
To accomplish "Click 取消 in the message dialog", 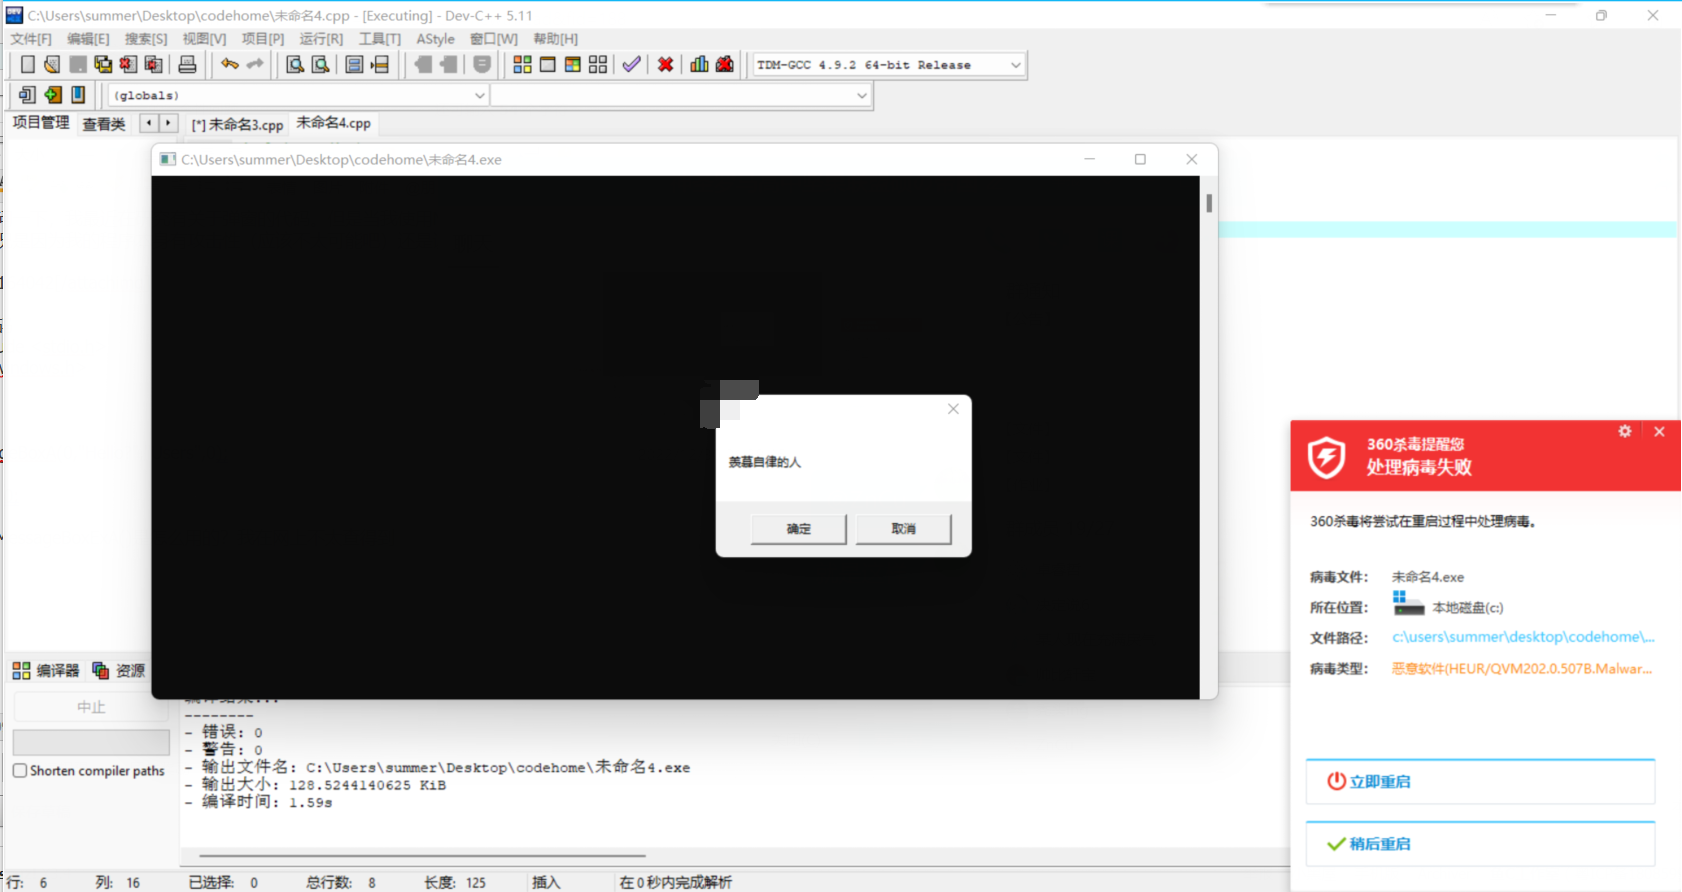I will pos(903,529).
